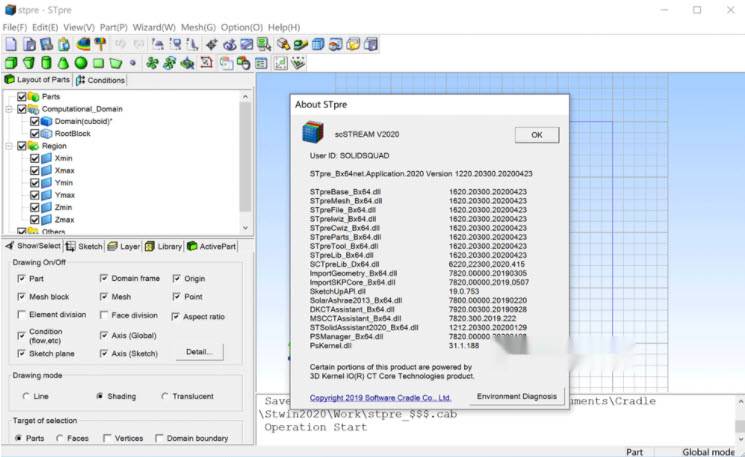745x457 pixels.
Task: Click the yellow folder icon in top toolbar
Action: 353,44
